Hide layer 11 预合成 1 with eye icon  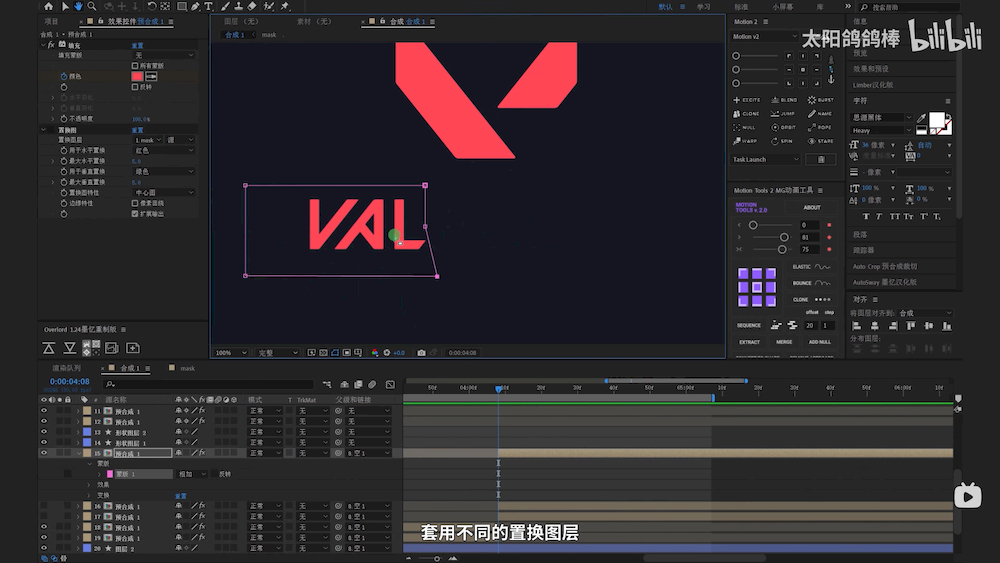coord(44,411)
